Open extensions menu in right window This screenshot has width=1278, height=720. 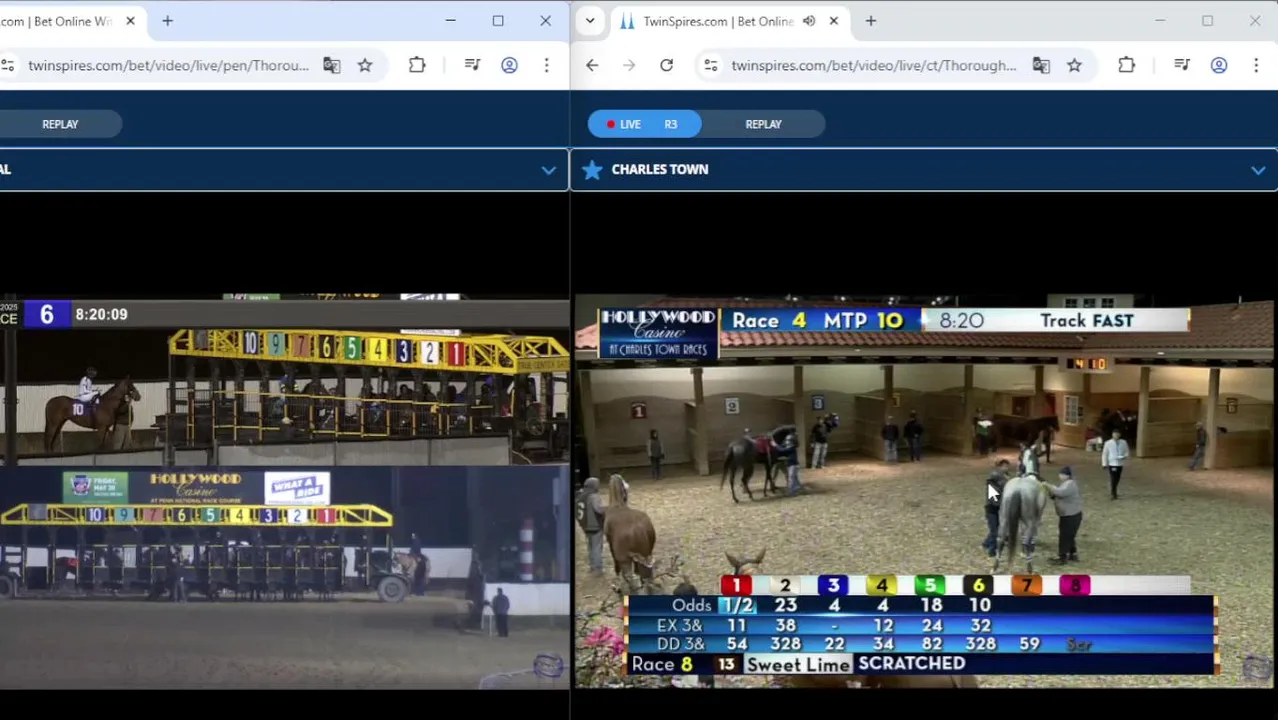coord(1126,65)
